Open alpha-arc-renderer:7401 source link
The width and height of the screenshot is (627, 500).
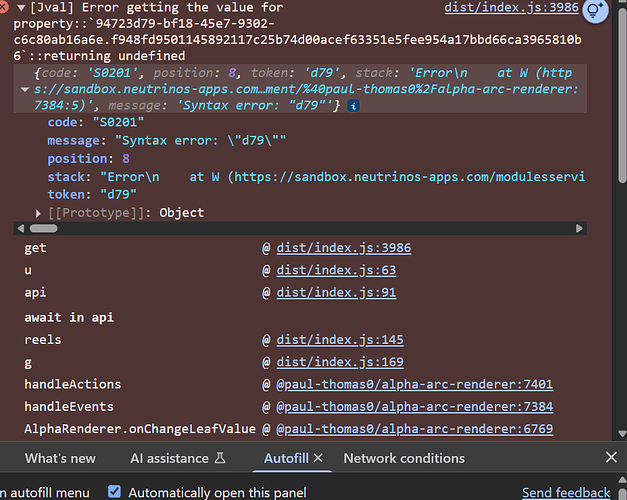click(414, 384)
